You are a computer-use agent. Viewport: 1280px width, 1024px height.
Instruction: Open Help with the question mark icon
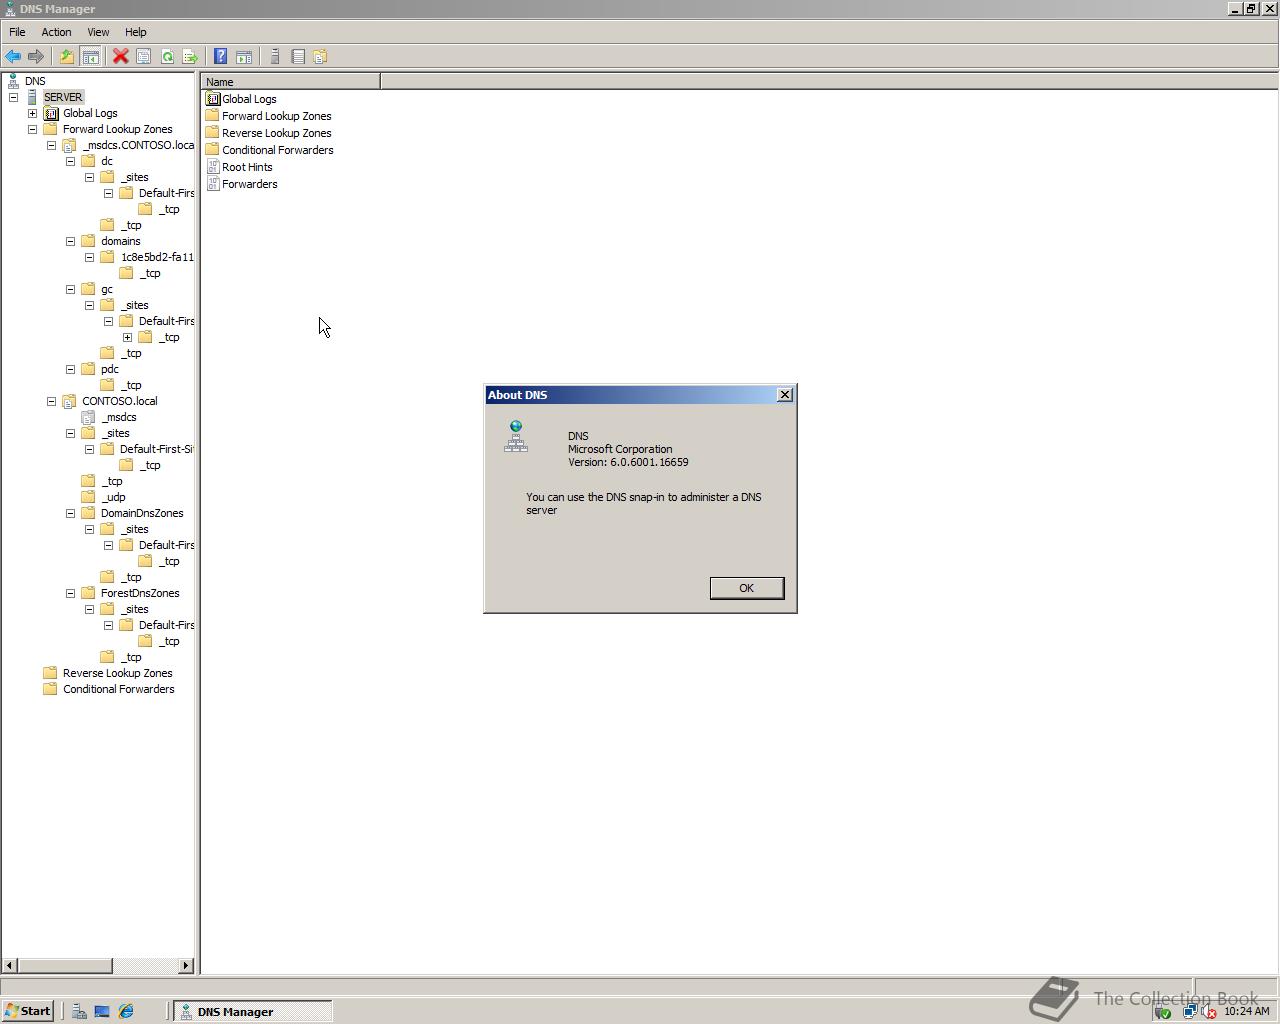tap(221, 57)
